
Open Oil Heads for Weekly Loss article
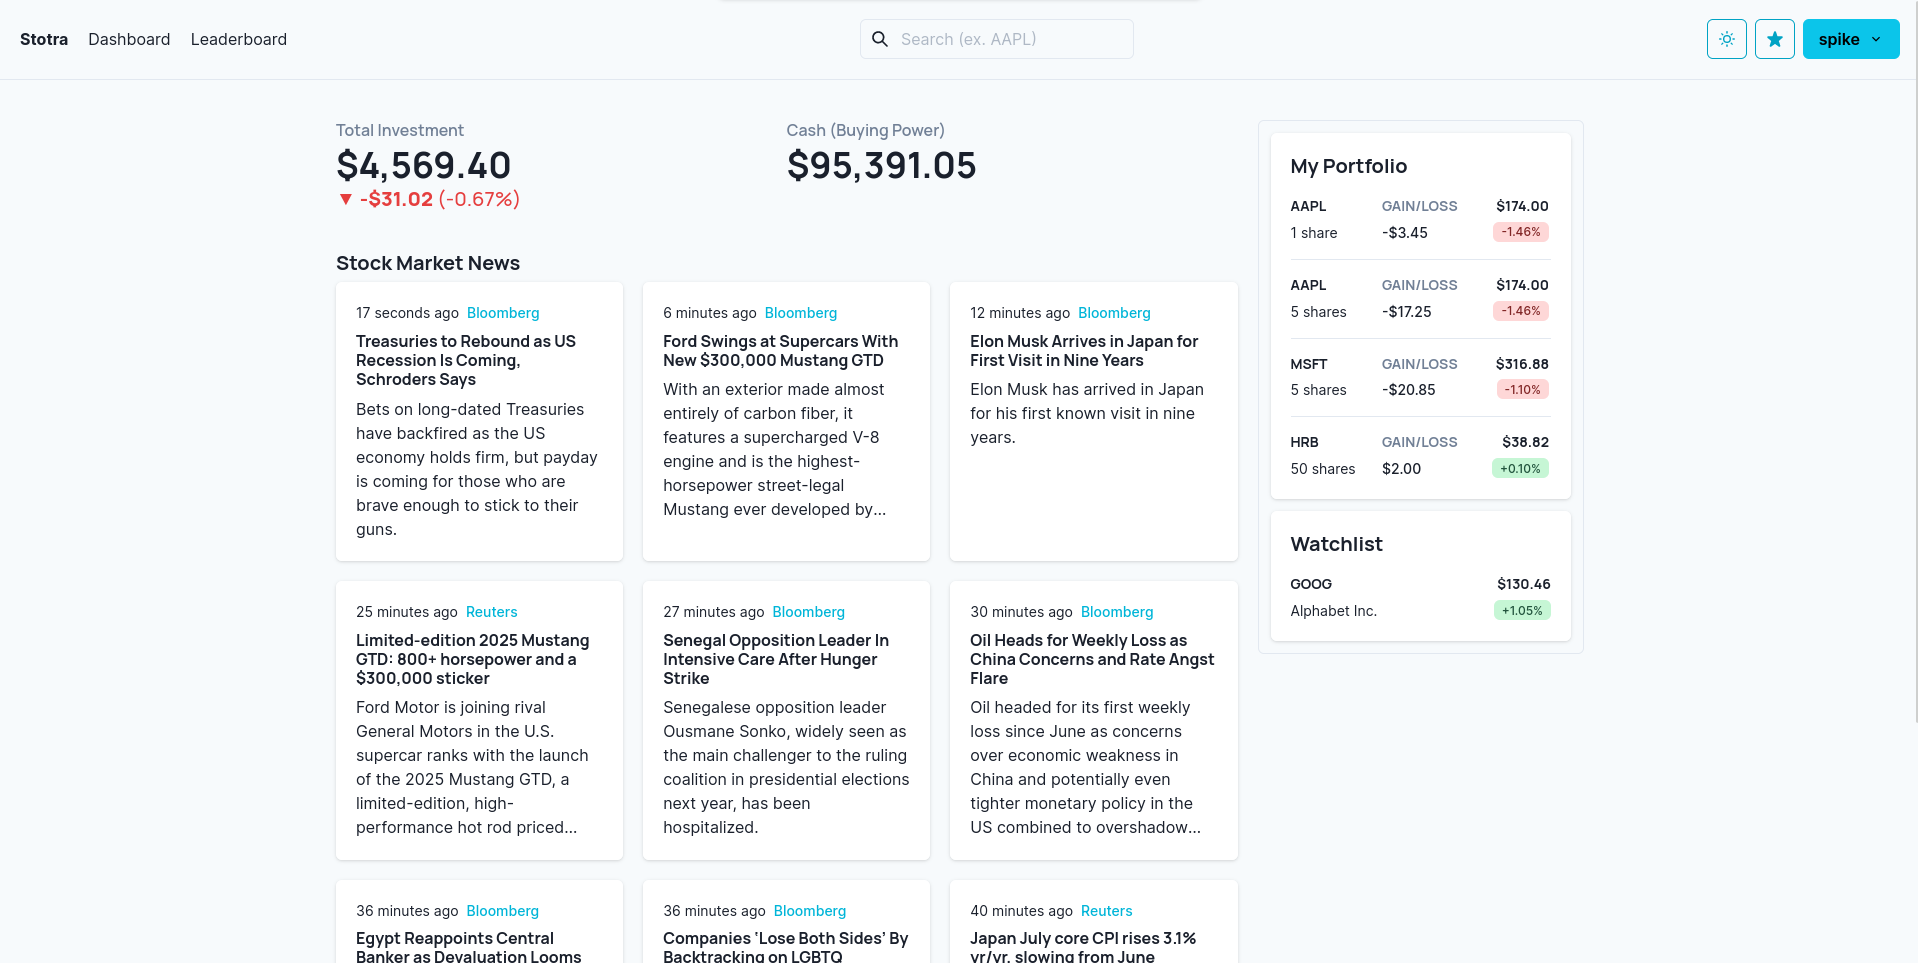point(1093,720)
